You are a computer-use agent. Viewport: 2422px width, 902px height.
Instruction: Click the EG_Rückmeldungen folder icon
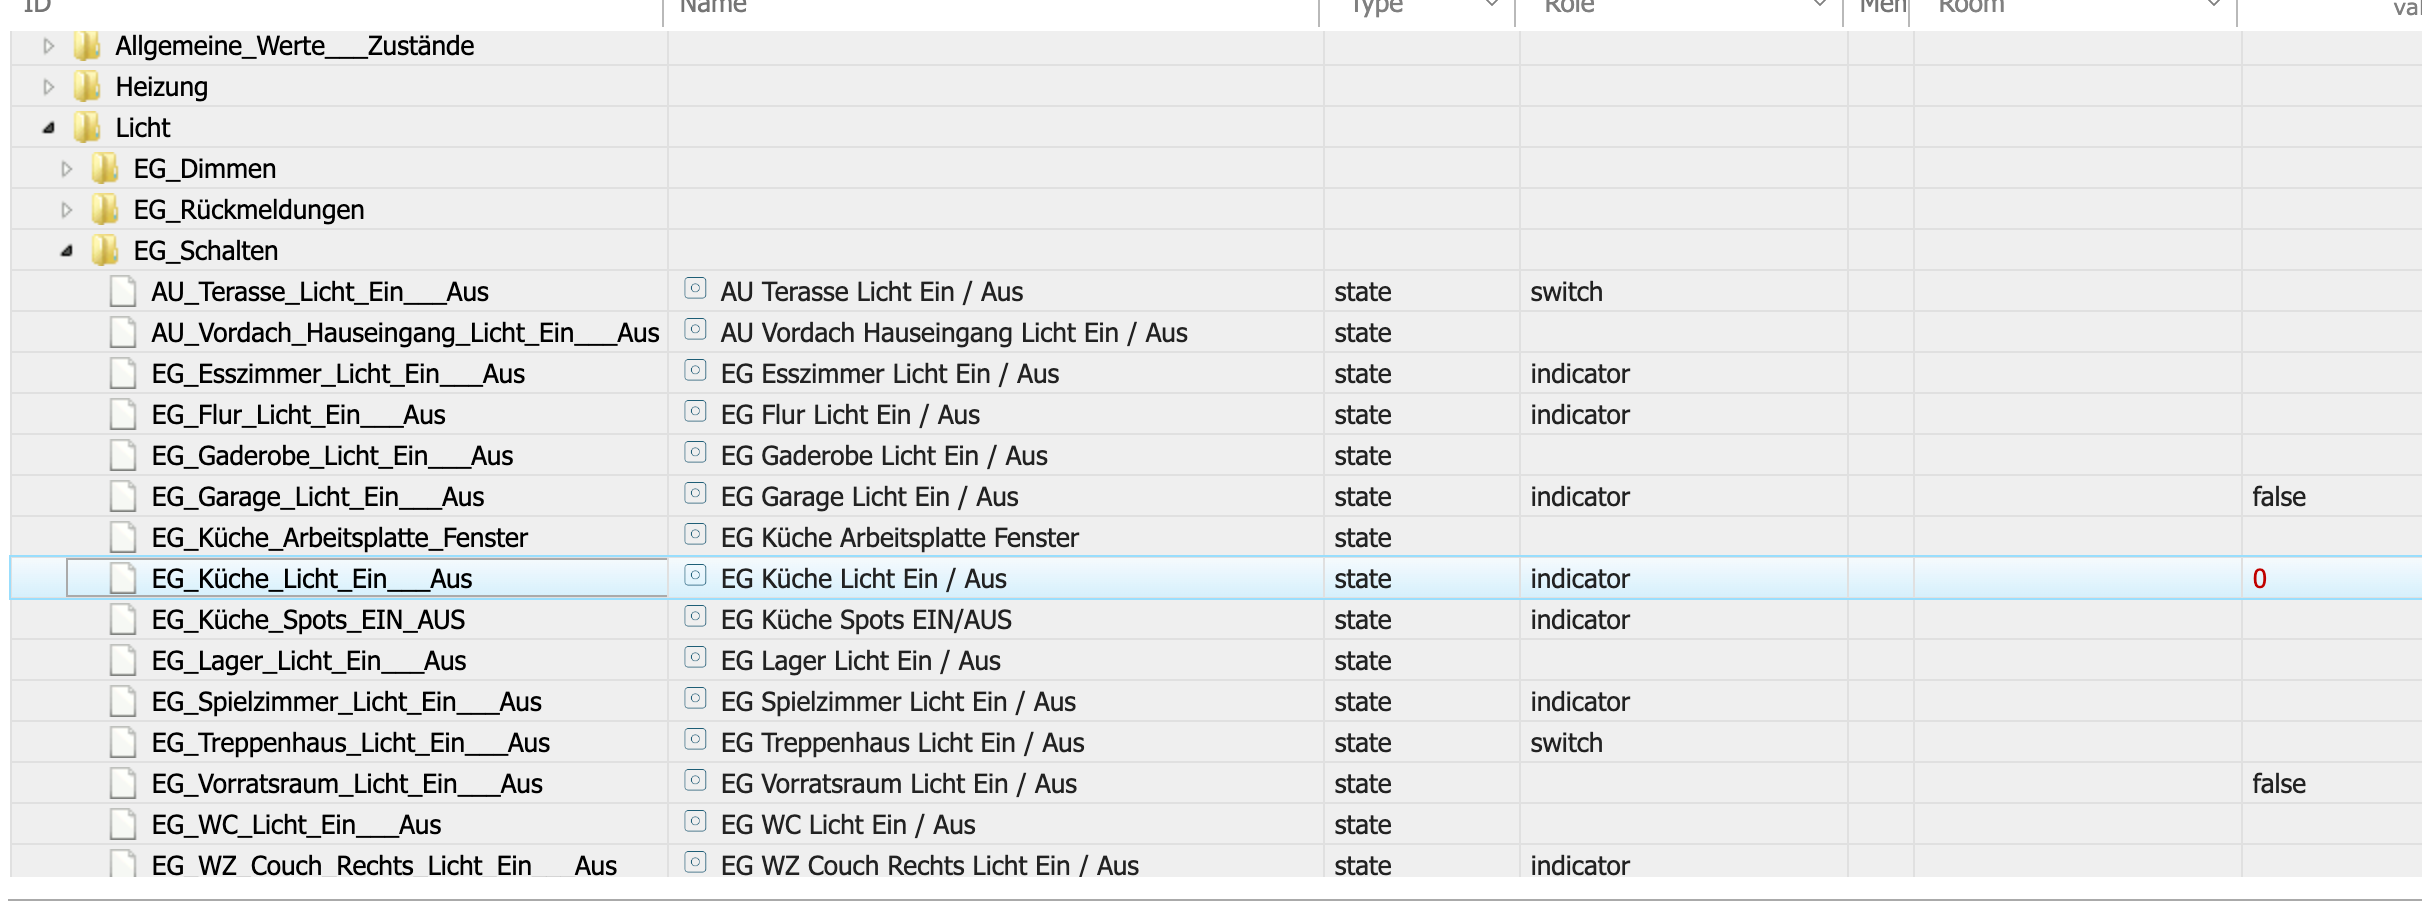(105, 210)
